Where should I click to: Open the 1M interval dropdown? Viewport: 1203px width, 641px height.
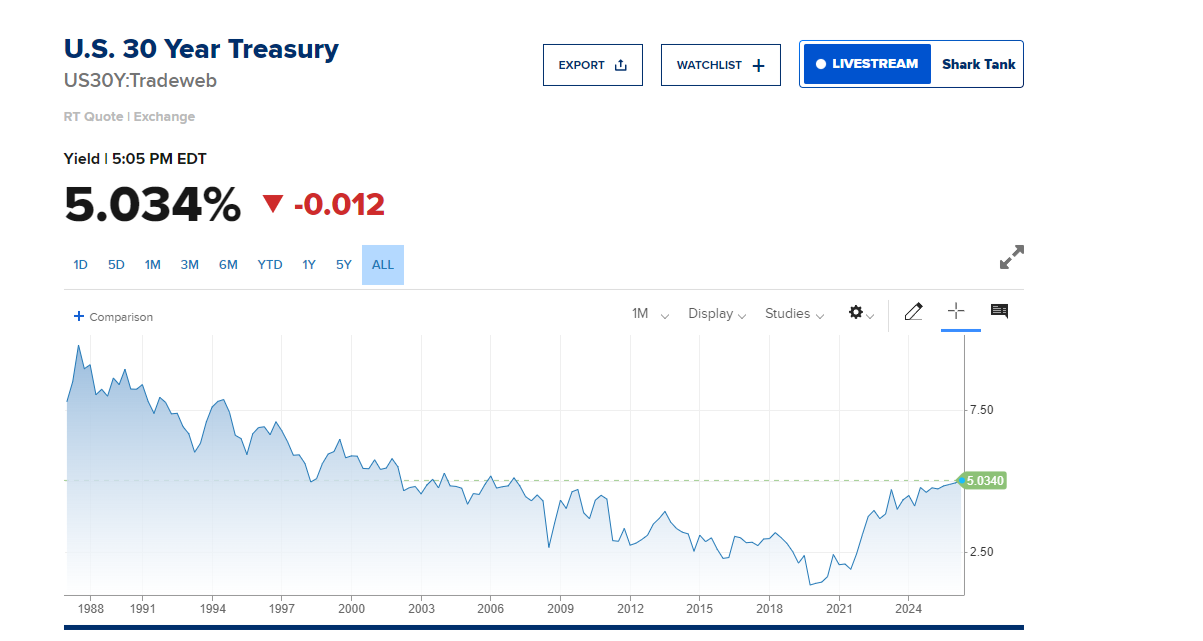[x=650, y=314]
